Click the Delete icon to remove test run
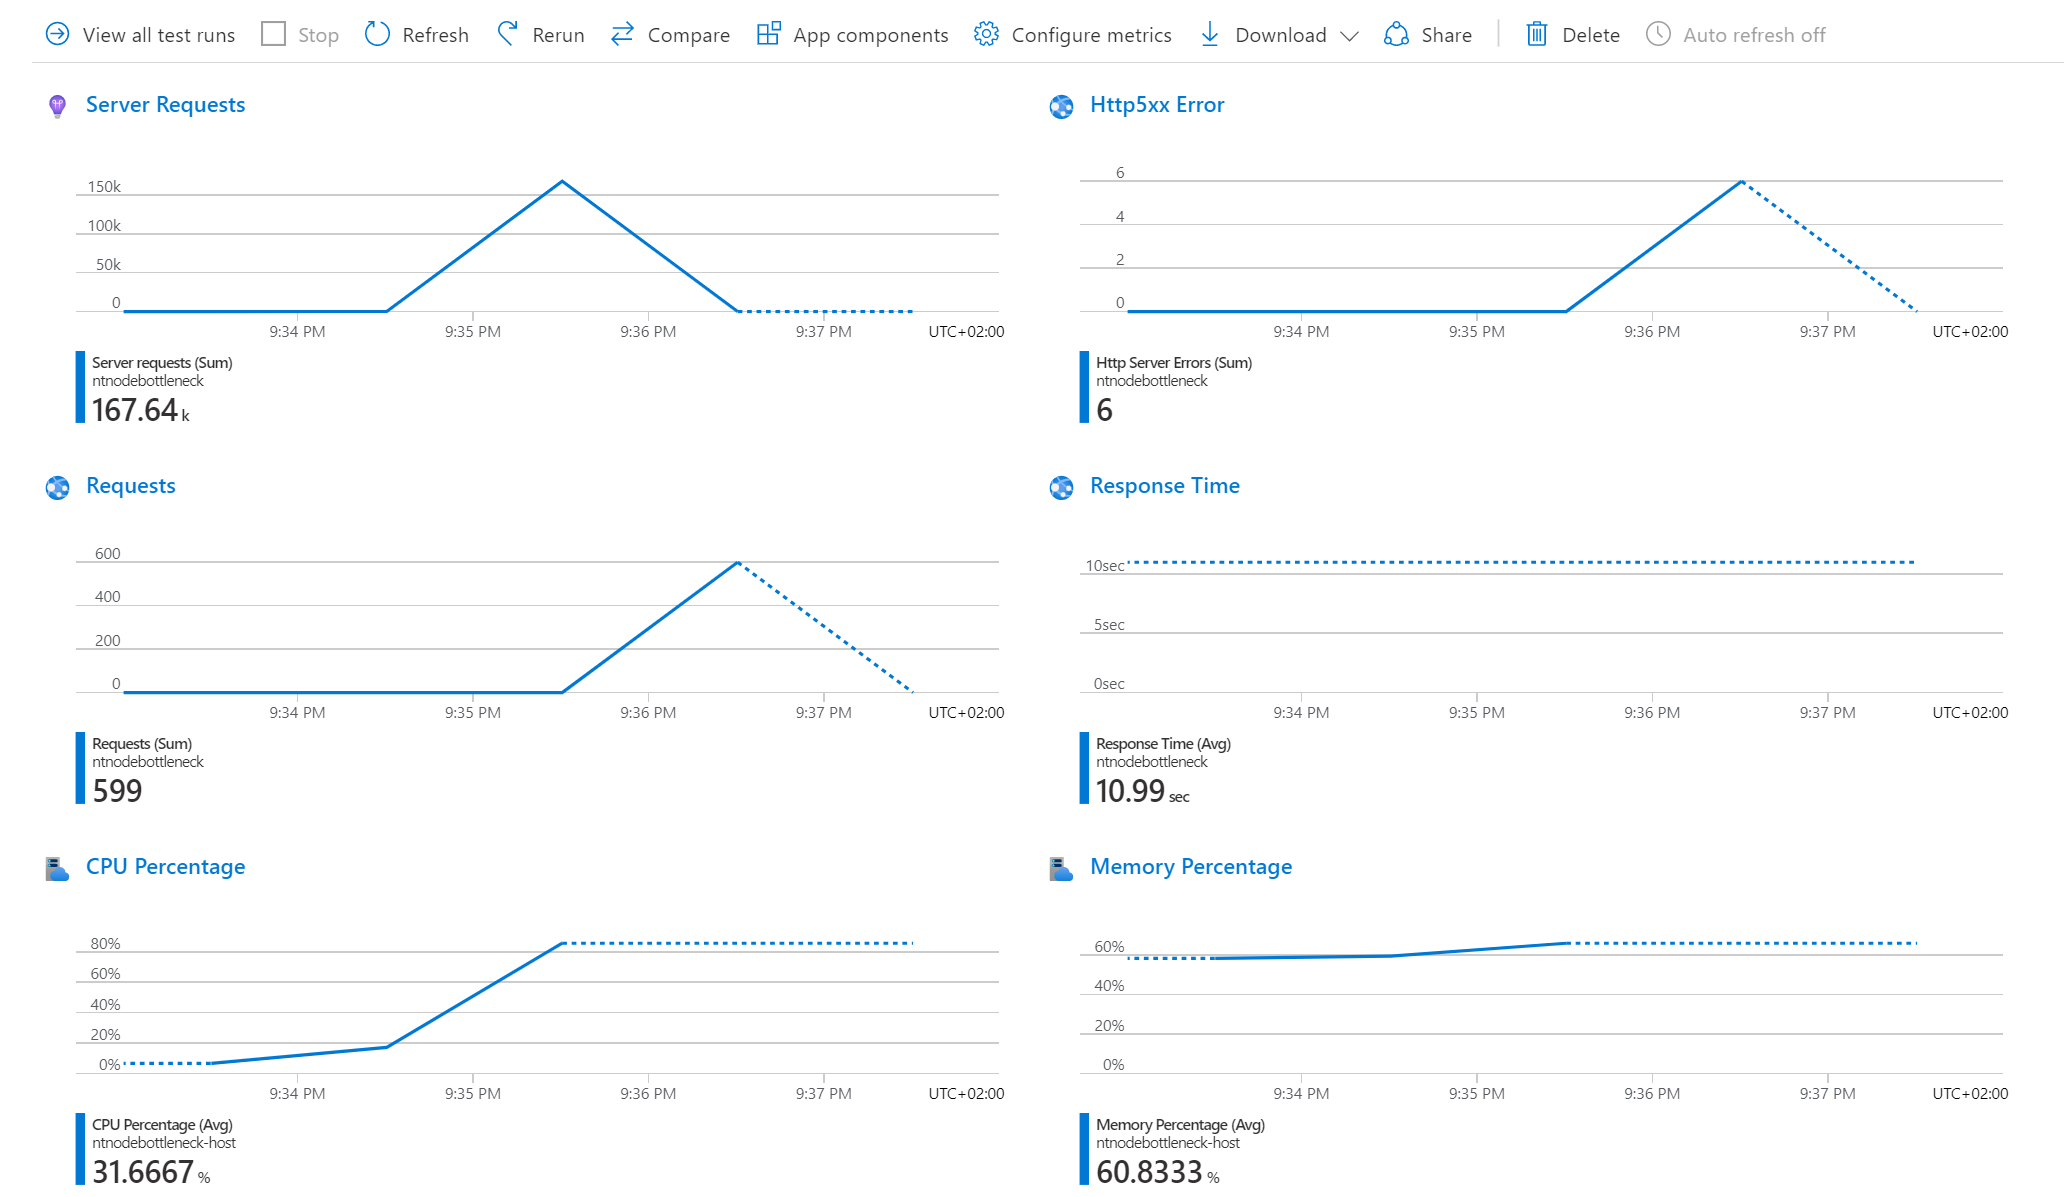This screenshot has height=1197, width=2064. (x=1543, y=33)
